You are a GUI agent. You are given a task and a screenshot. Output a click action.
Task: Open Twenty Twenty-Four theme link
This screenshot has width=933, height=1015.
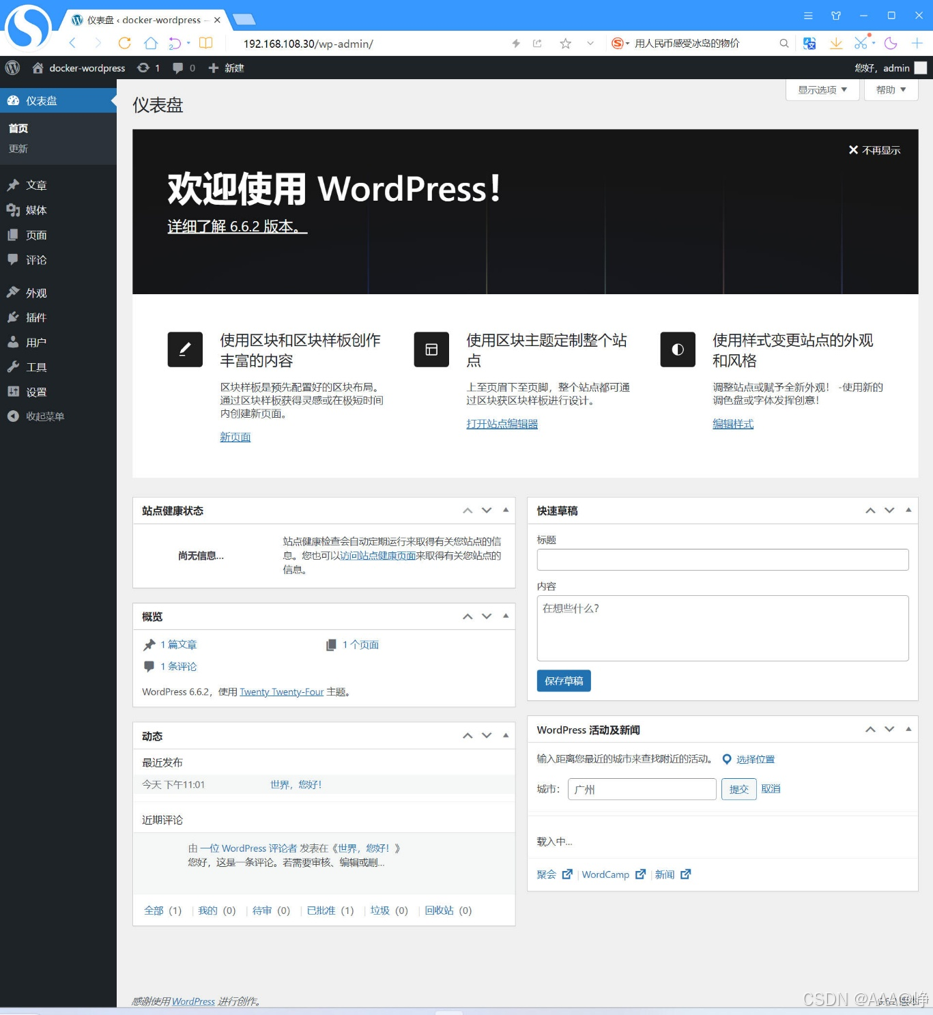click(282, 692)
